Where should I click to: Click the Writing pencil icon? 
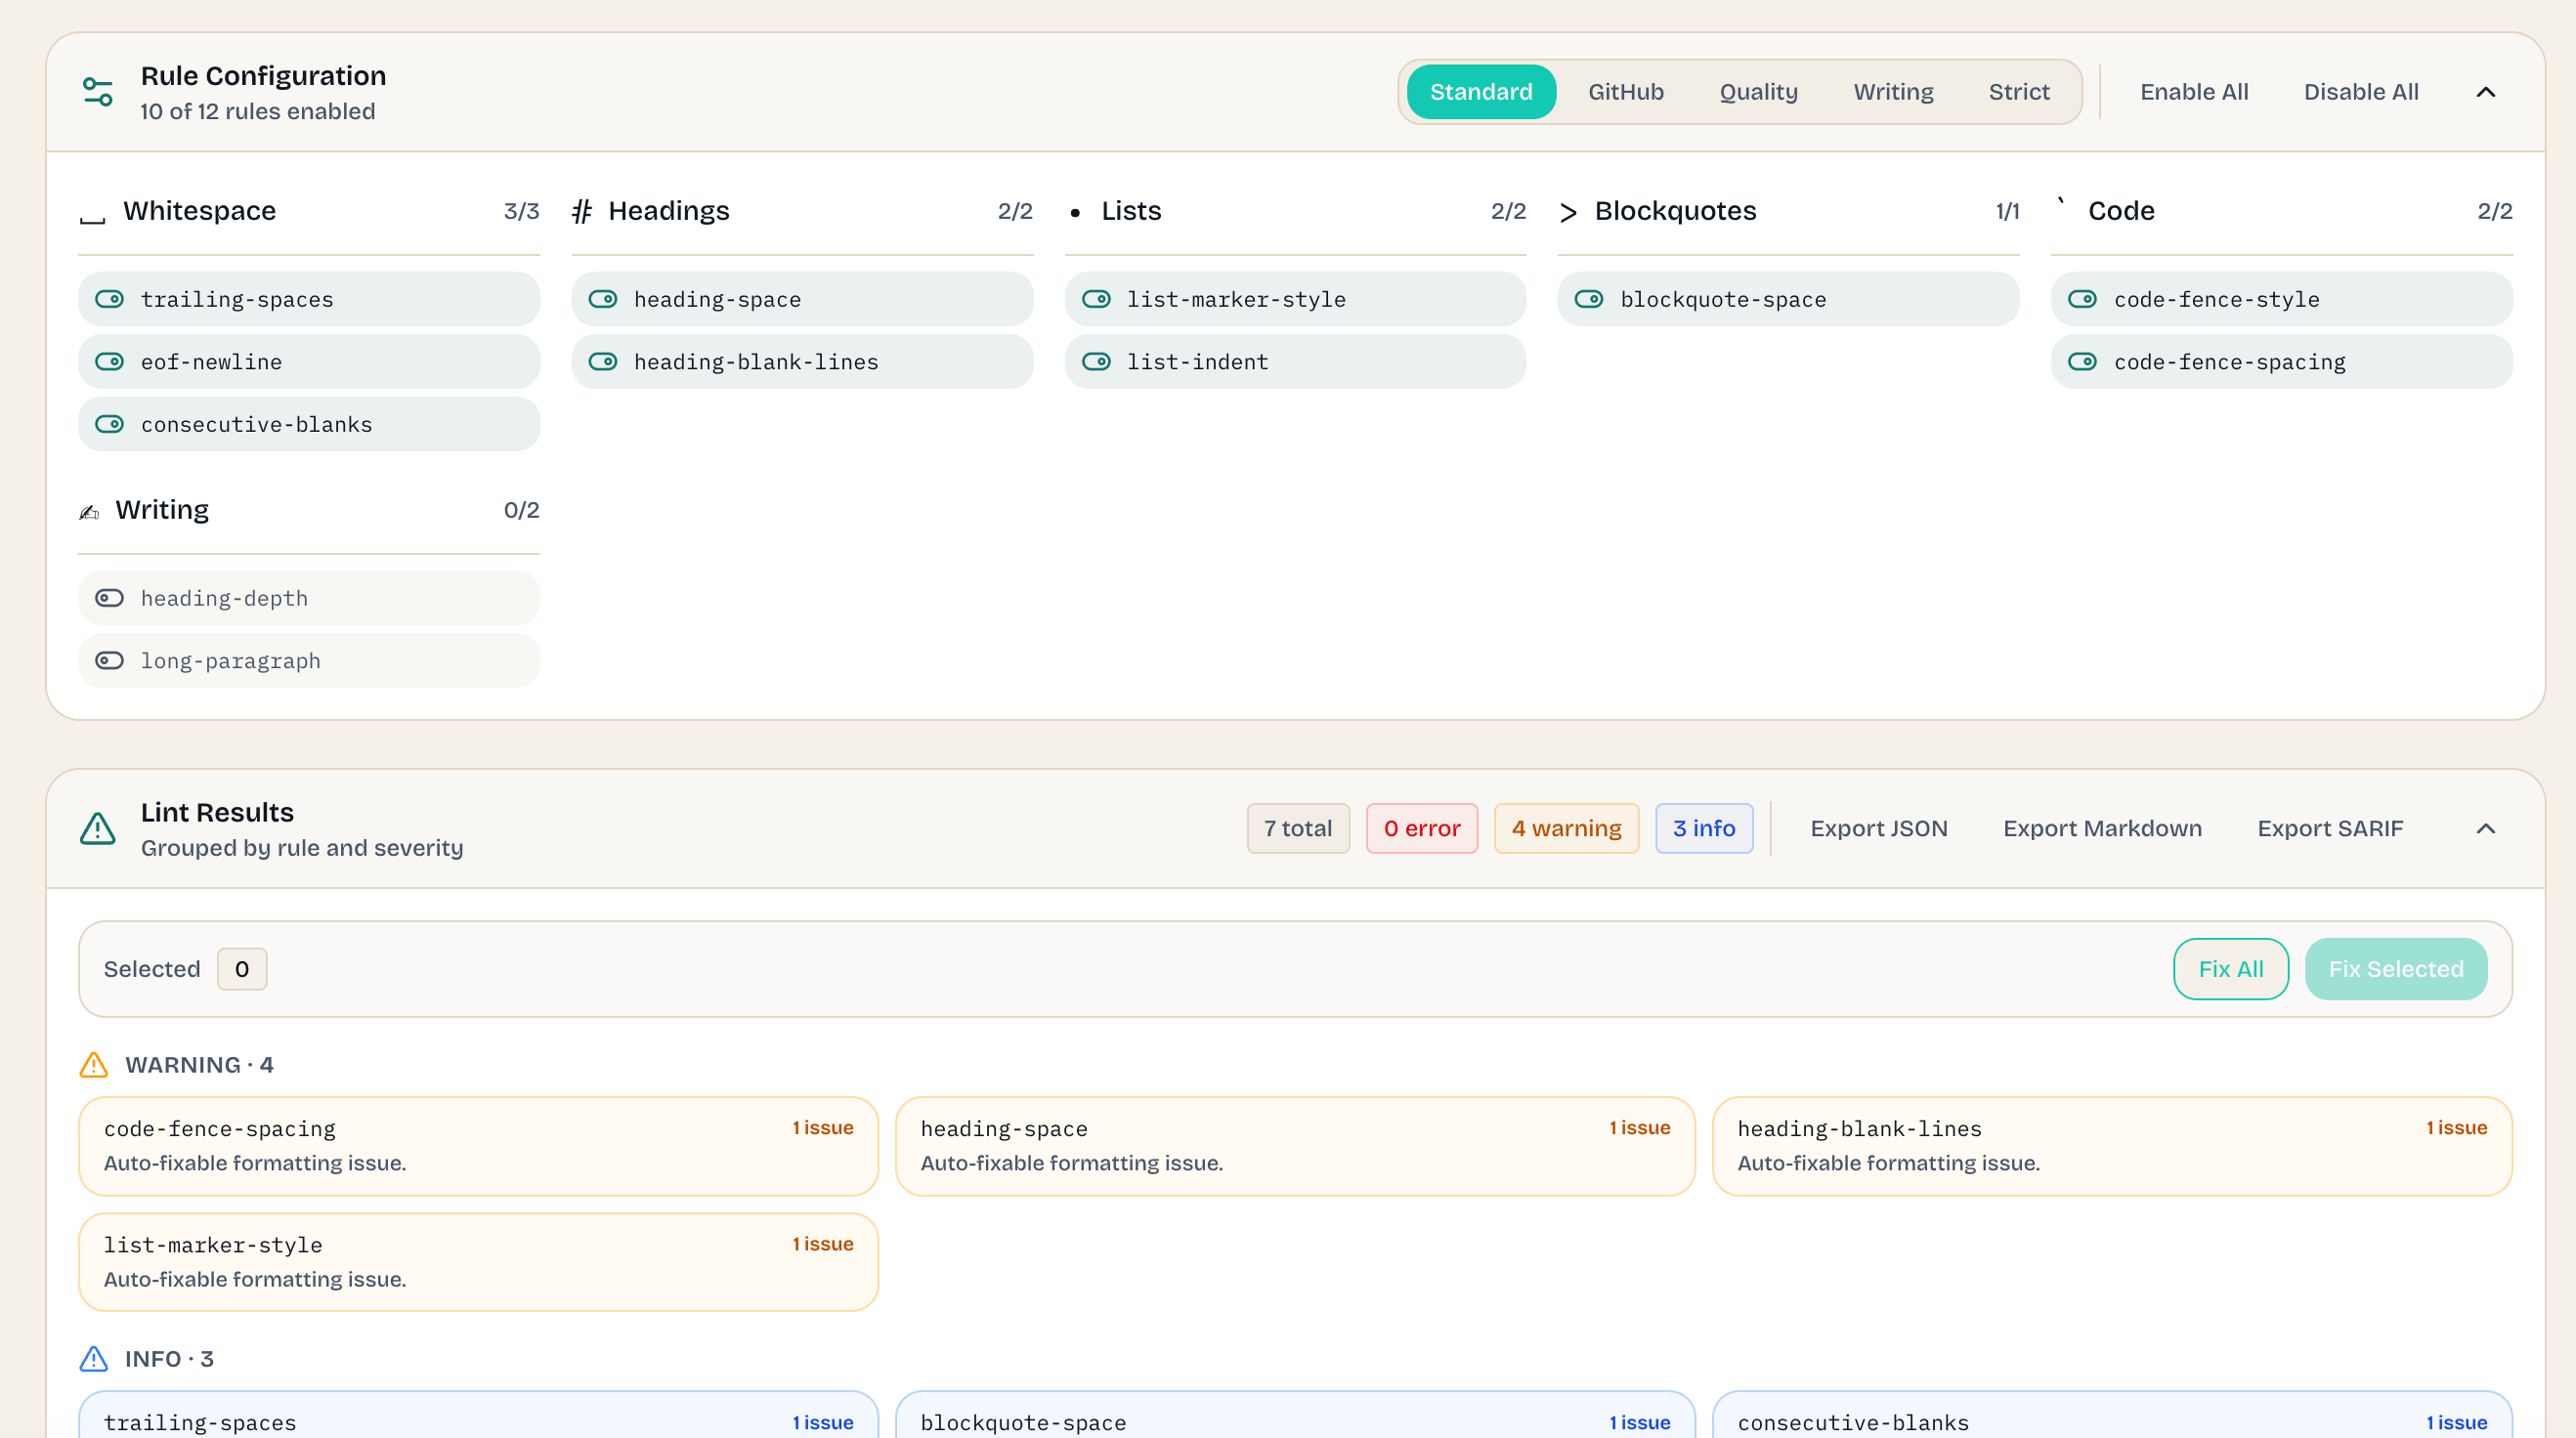tap(90, 510)
